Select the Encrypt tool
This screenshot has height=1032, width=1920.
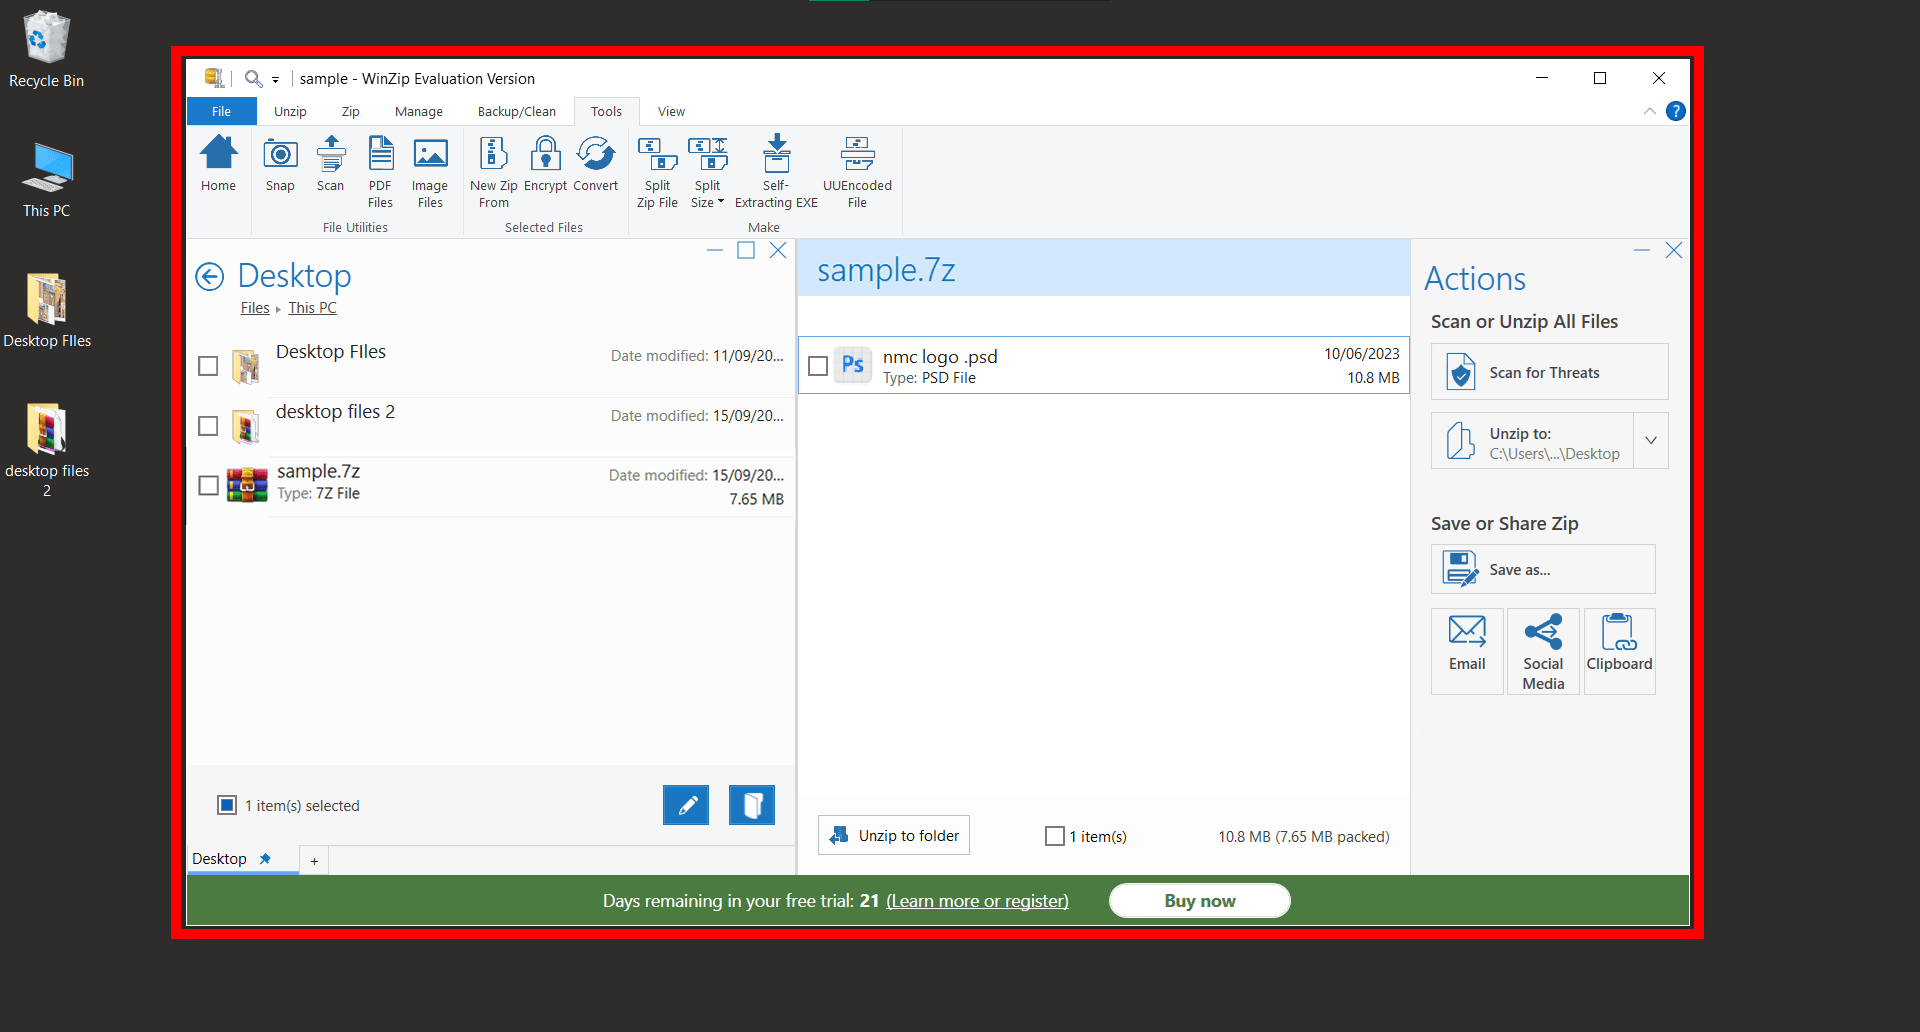click(545, 170)
